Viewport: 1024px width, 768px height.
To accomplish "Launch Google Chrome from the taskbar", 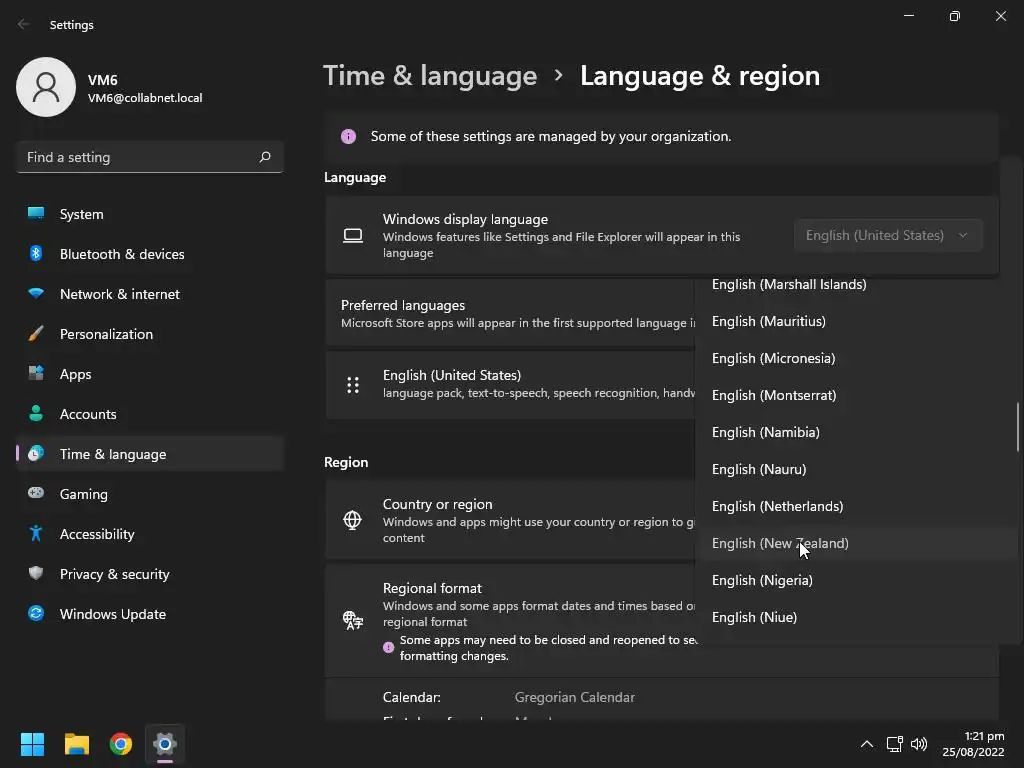I will pyautogui.click(x=121, y=744).
